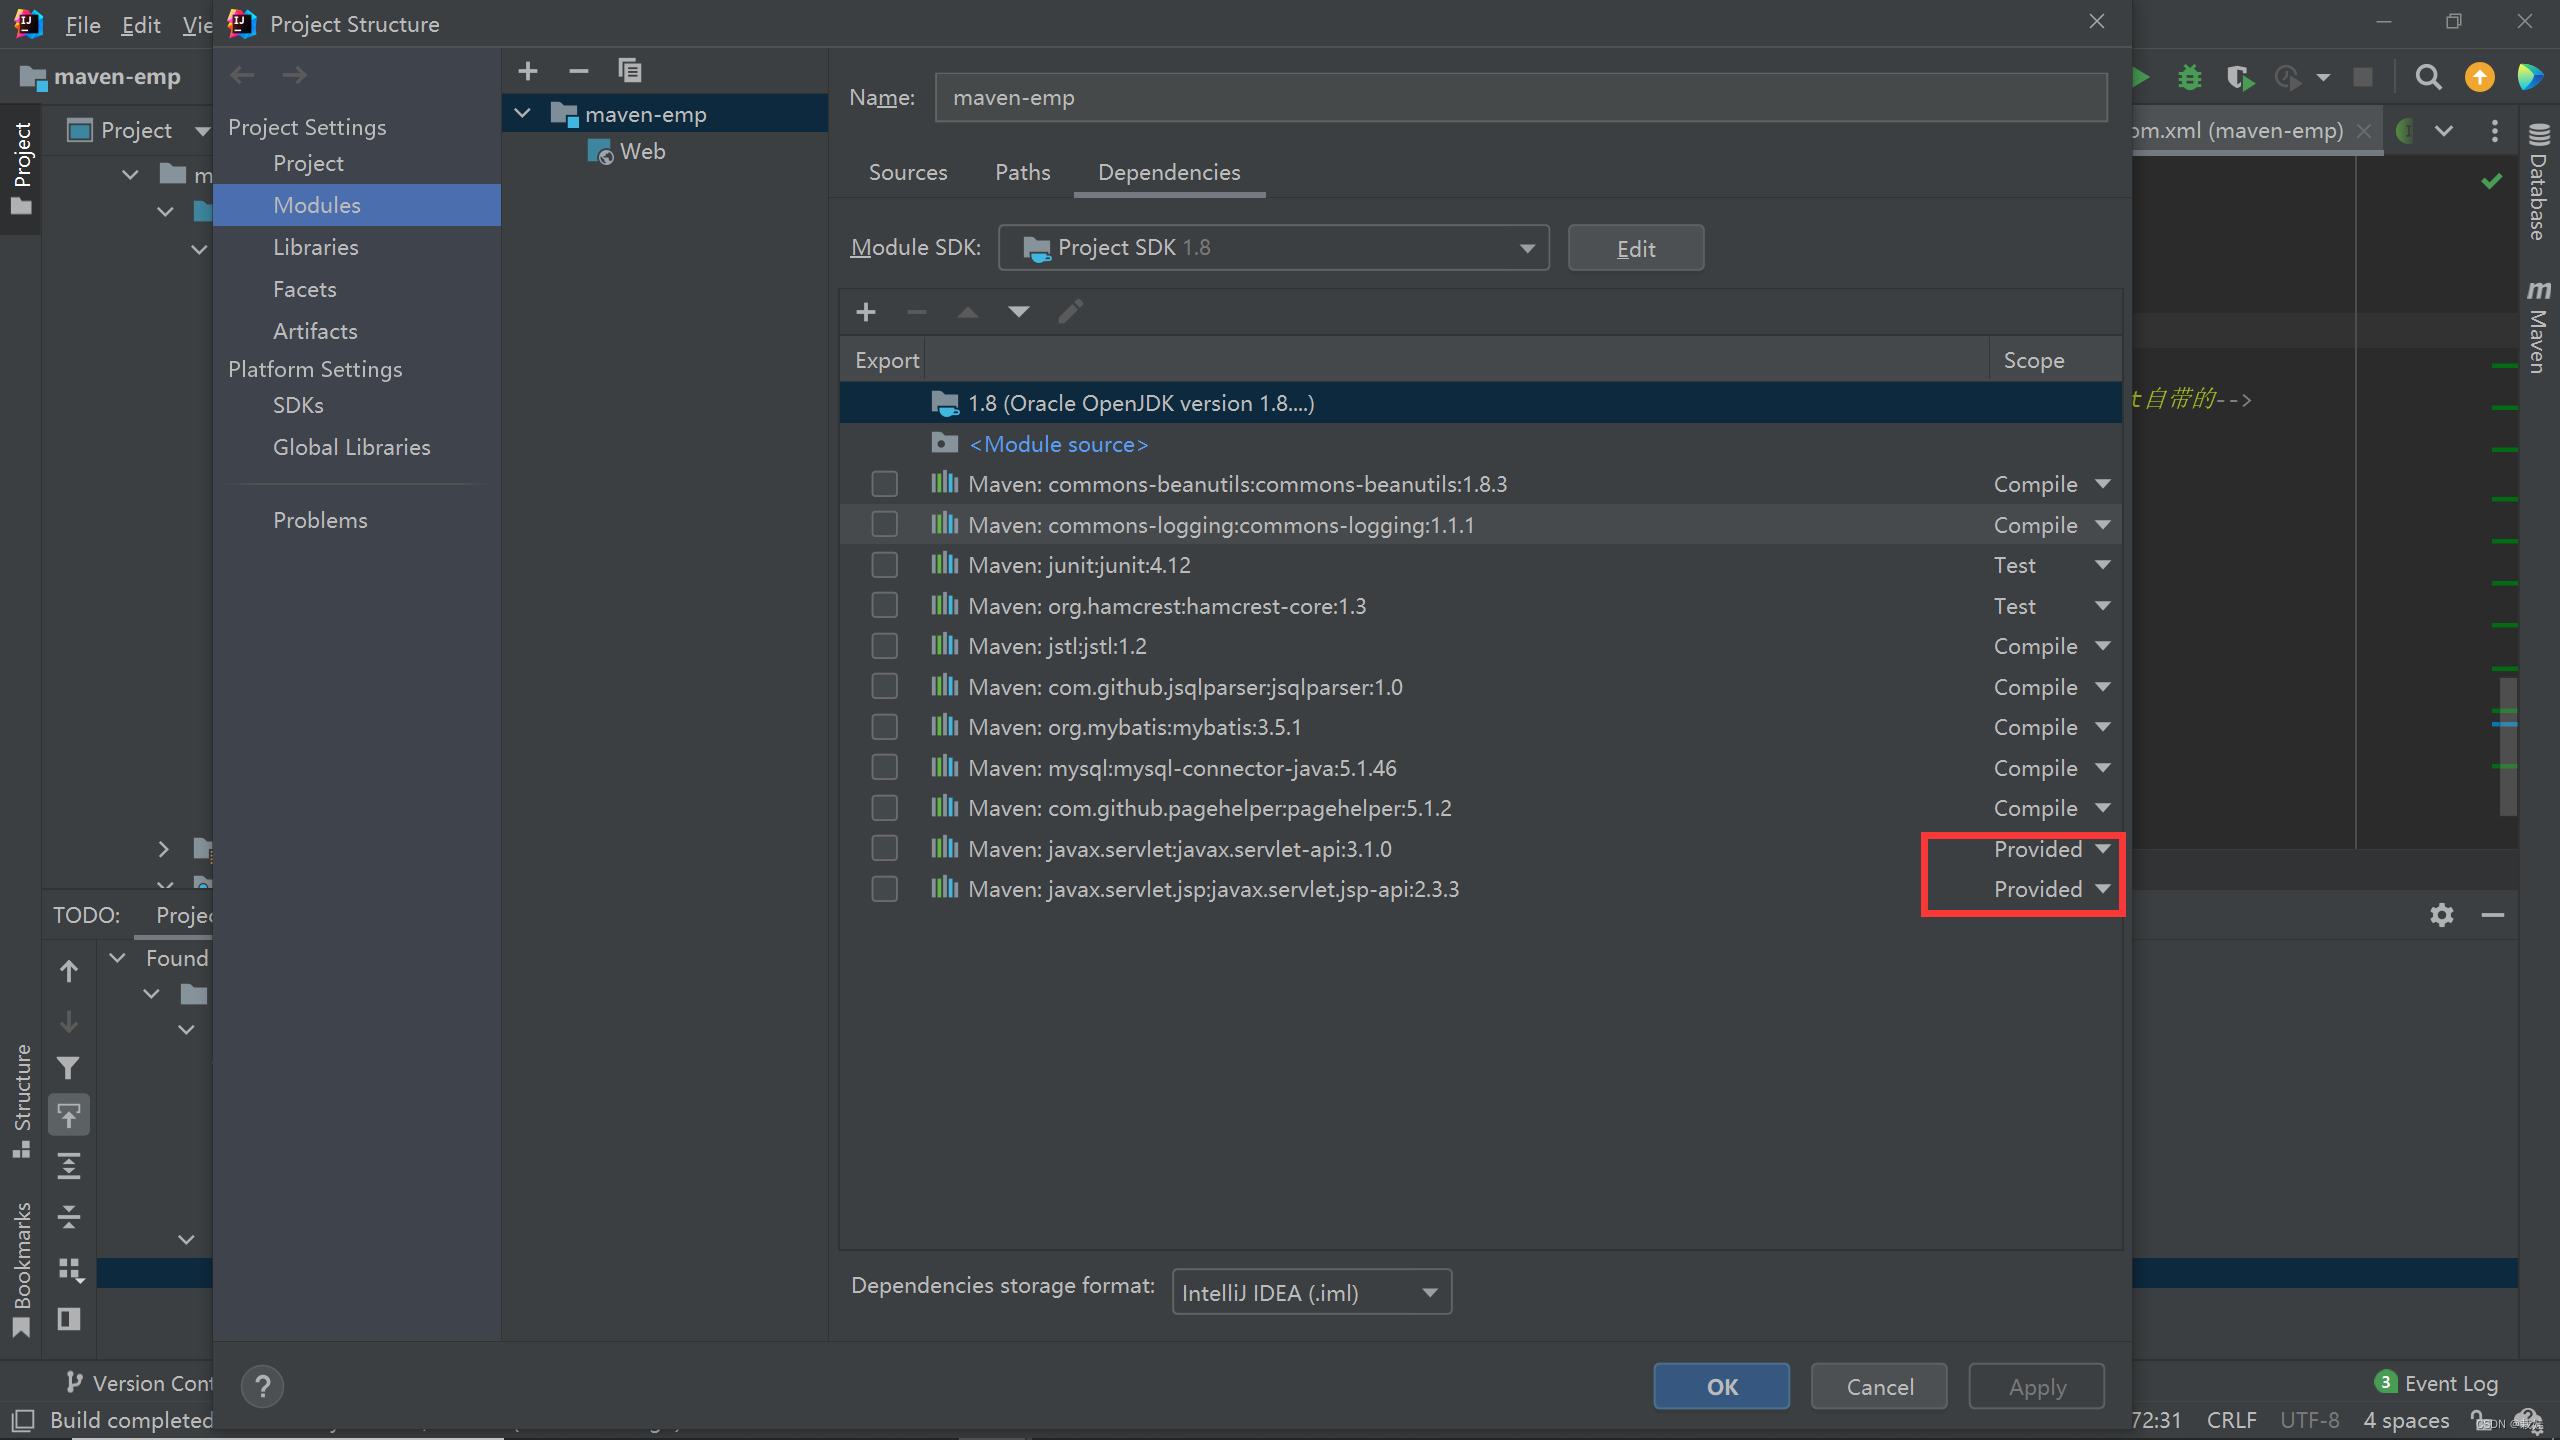The height and width of the screenshot is (1440, 2560).
Task: Click the Edit SDK button
Action: point(1635,248)
